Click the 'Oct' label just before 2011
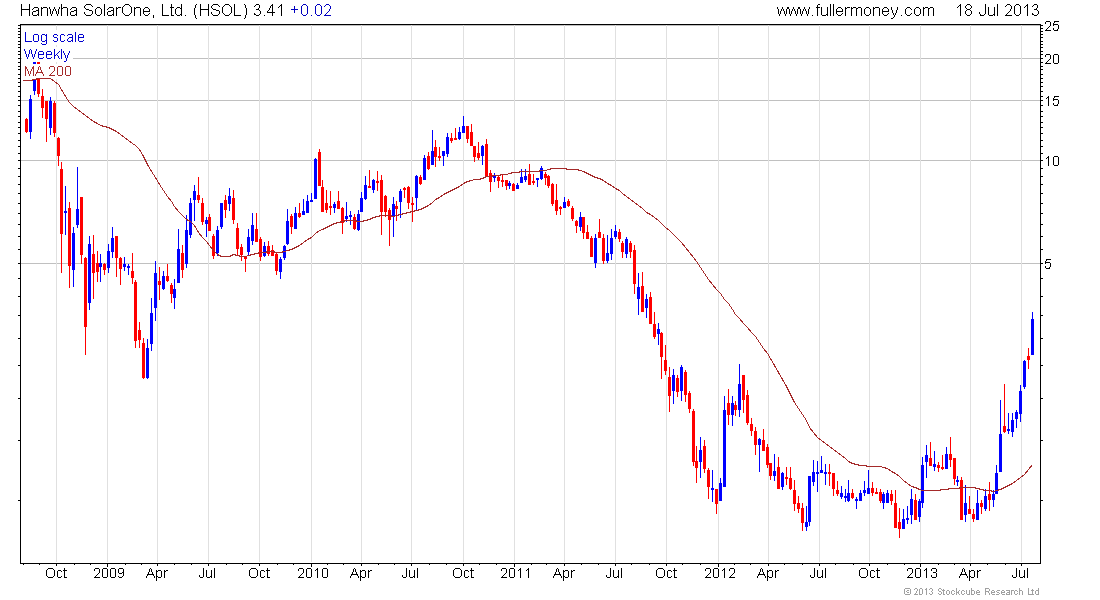The image size is (1100, 600). click(463, 573)
